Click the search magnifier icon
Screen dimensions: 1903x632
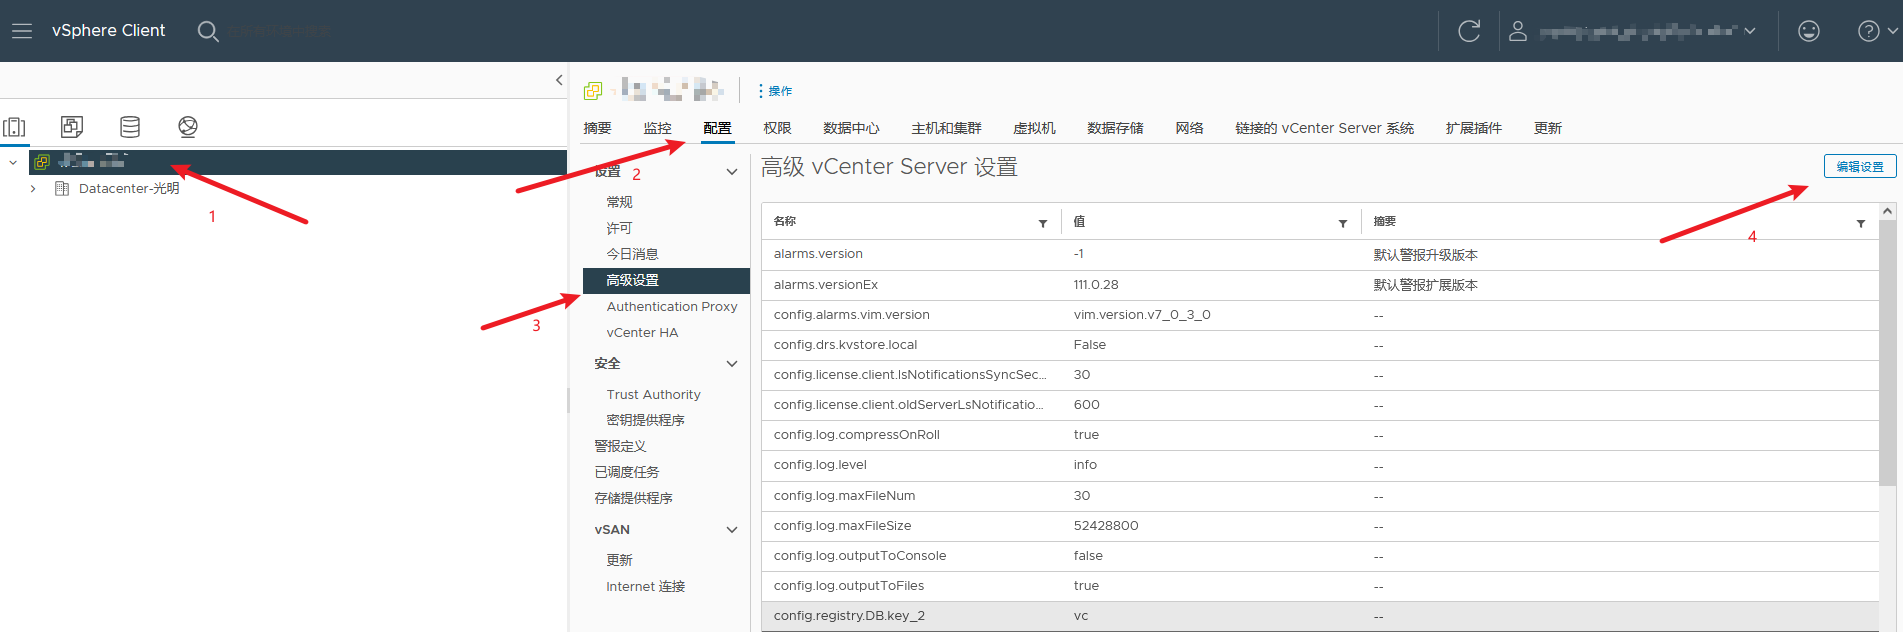click(x=208, y=31)
